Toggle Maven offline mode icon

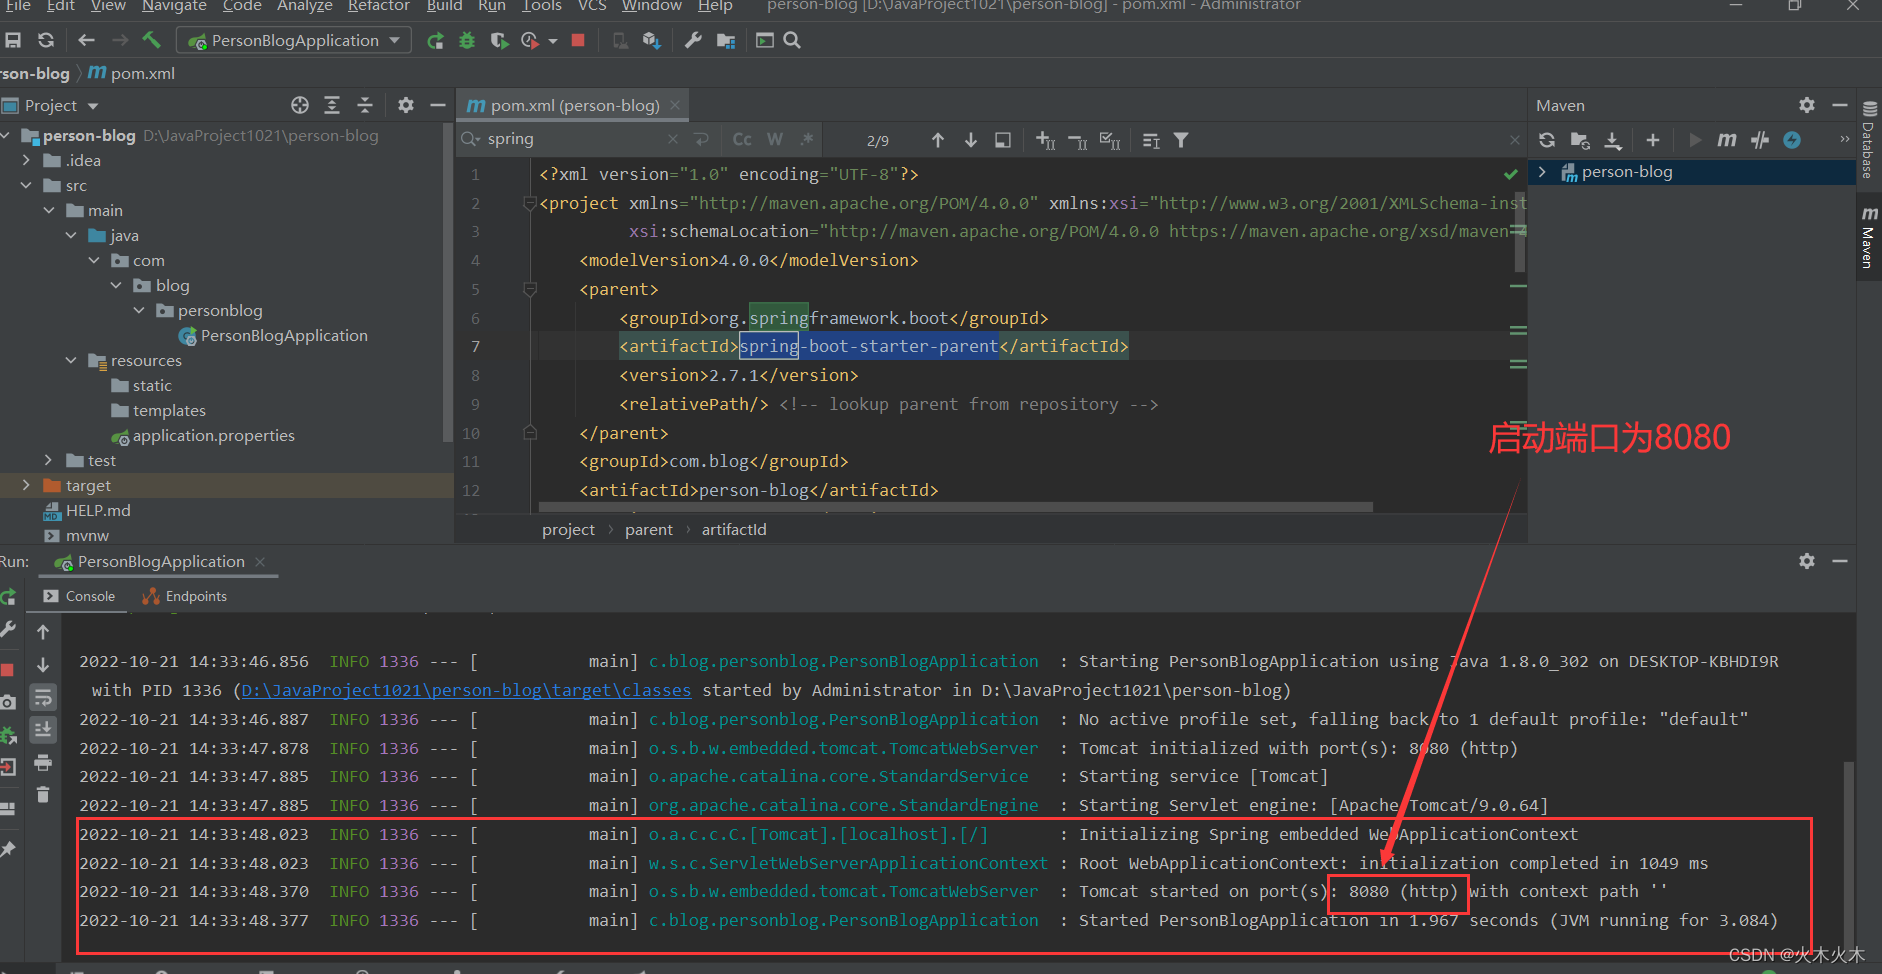pyautogui.click(x=1760, y=140)
